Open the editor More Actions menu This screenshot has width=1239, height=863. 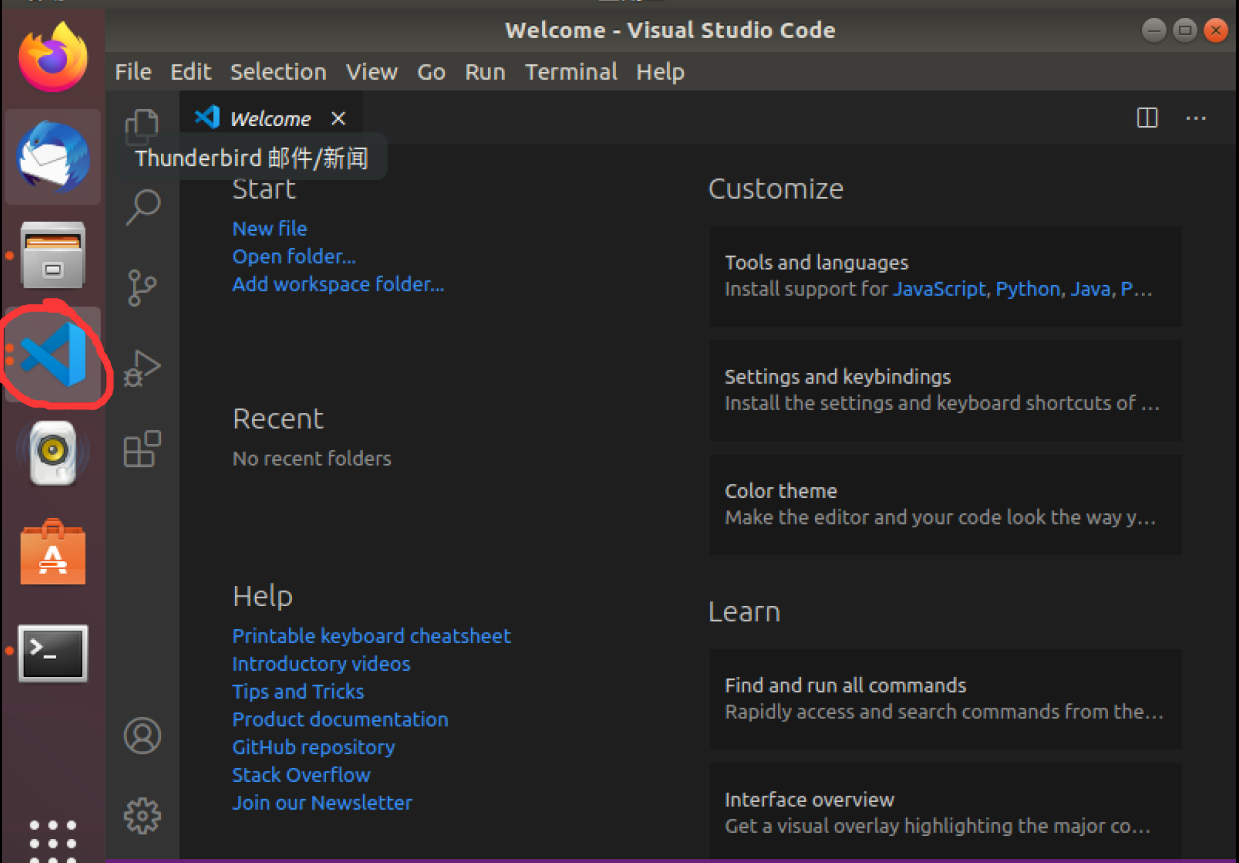pyautogui.click(x=1196, y=118)
